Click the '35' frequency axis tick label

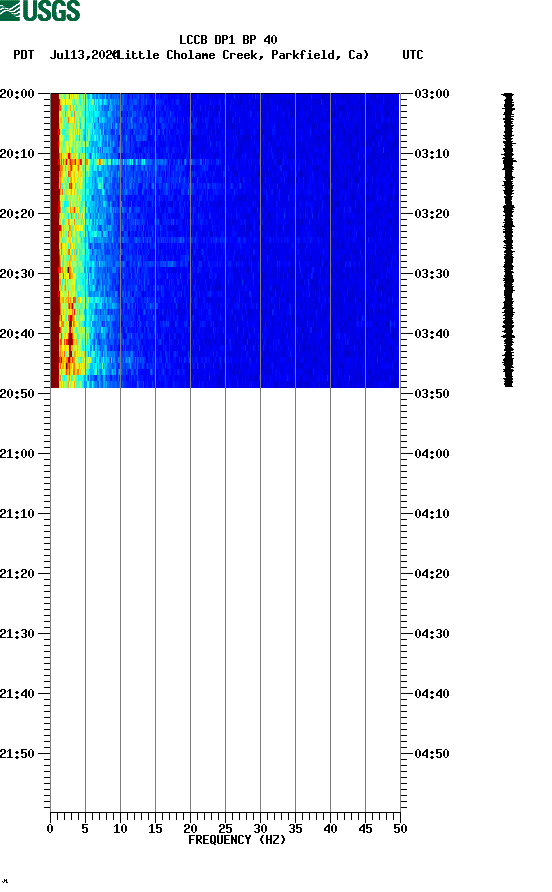click(295, 829)
